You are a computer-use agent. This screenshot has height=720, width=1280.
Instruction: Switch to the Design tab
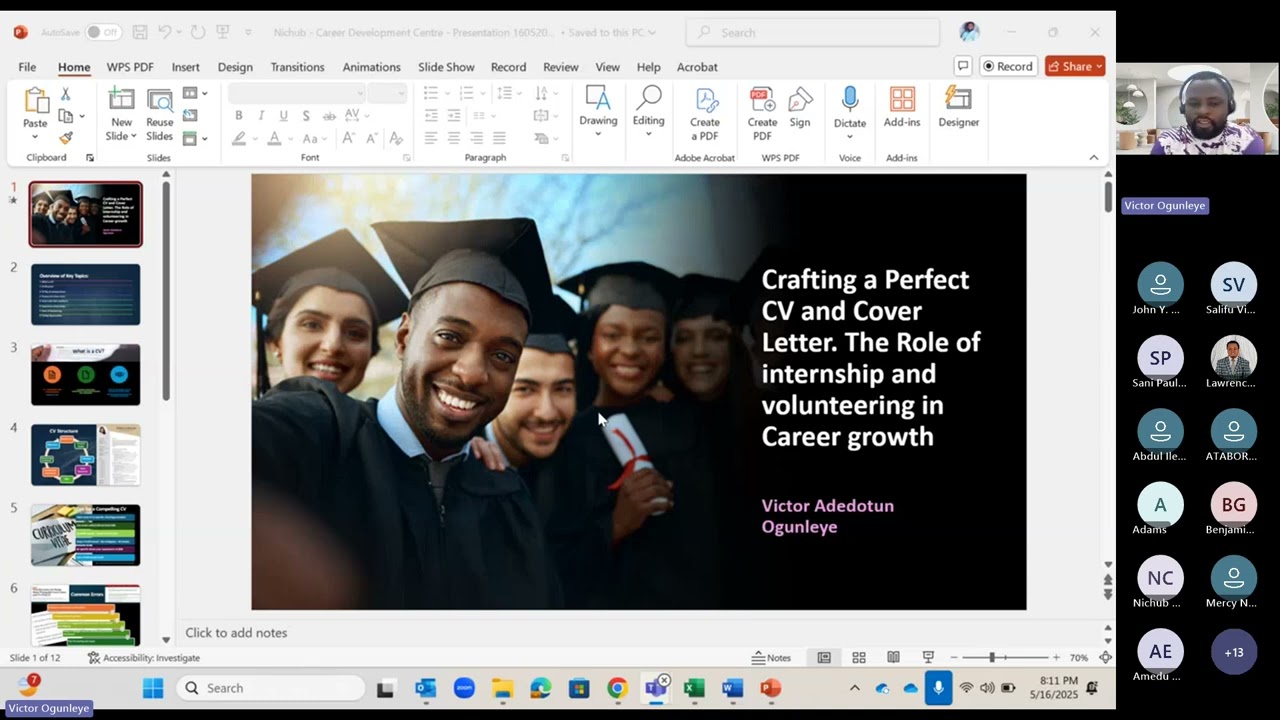pos(235,67)
